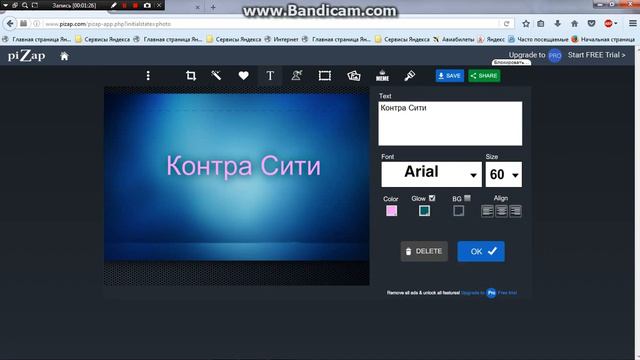The width and height of the screenshot is (640, 360).
Task: Open the MEME tool
Action: [x=382, y=76]
